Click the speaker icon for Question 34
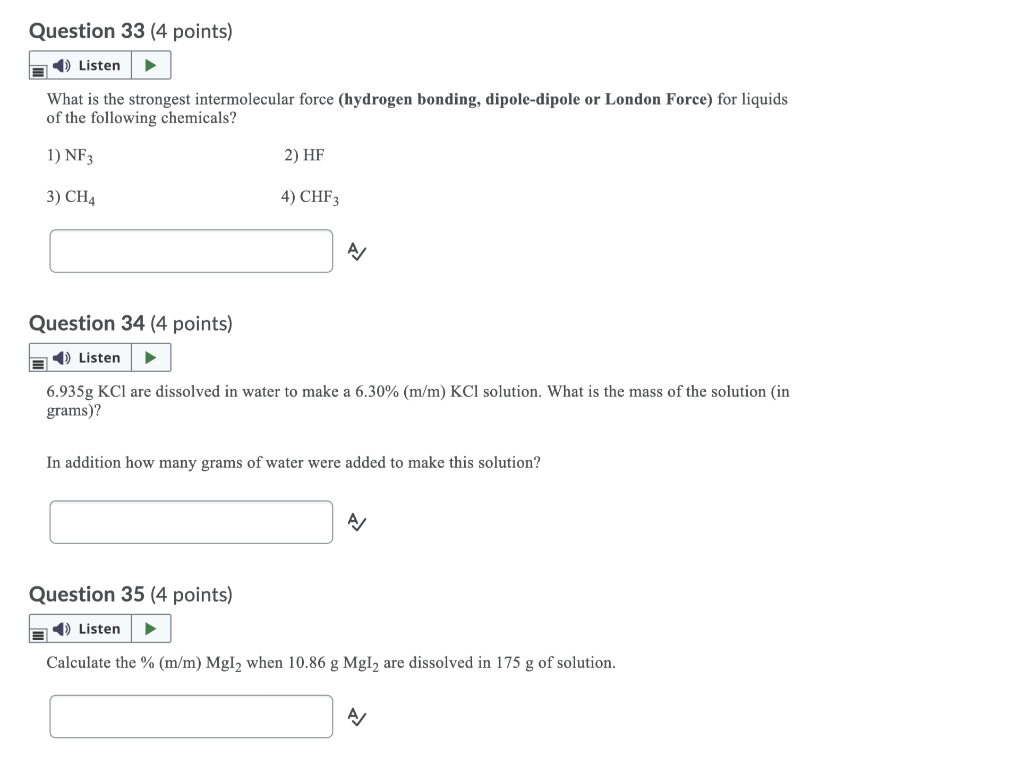The image size is (1024, 757). click(x=60, y=357)
